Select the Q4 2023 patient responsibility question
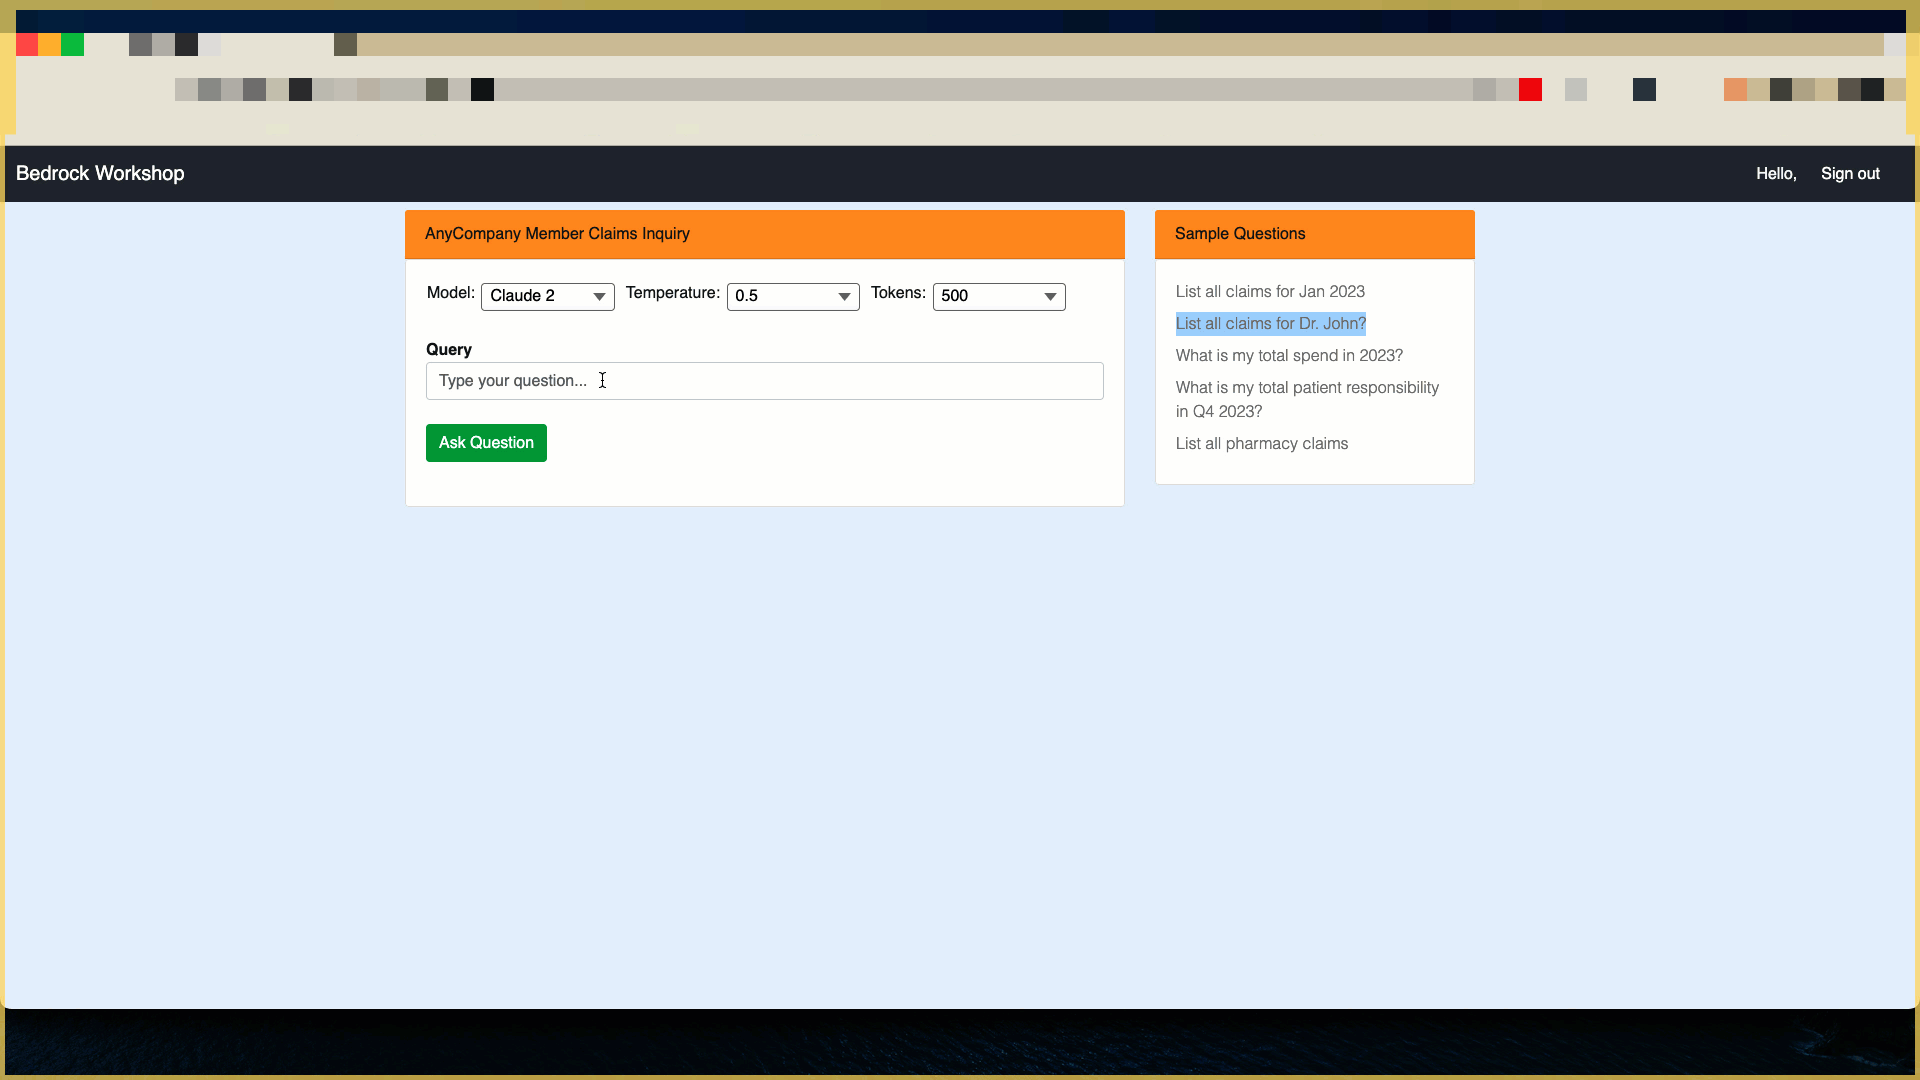Screen dimensions: 1920x1080 click(1306, 399)
